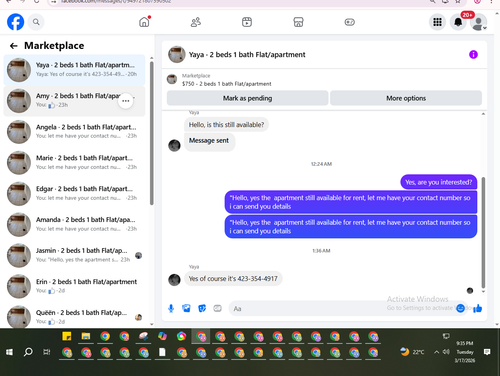
Task: Click the microphone voice clip icon
Action: (171, 308)
